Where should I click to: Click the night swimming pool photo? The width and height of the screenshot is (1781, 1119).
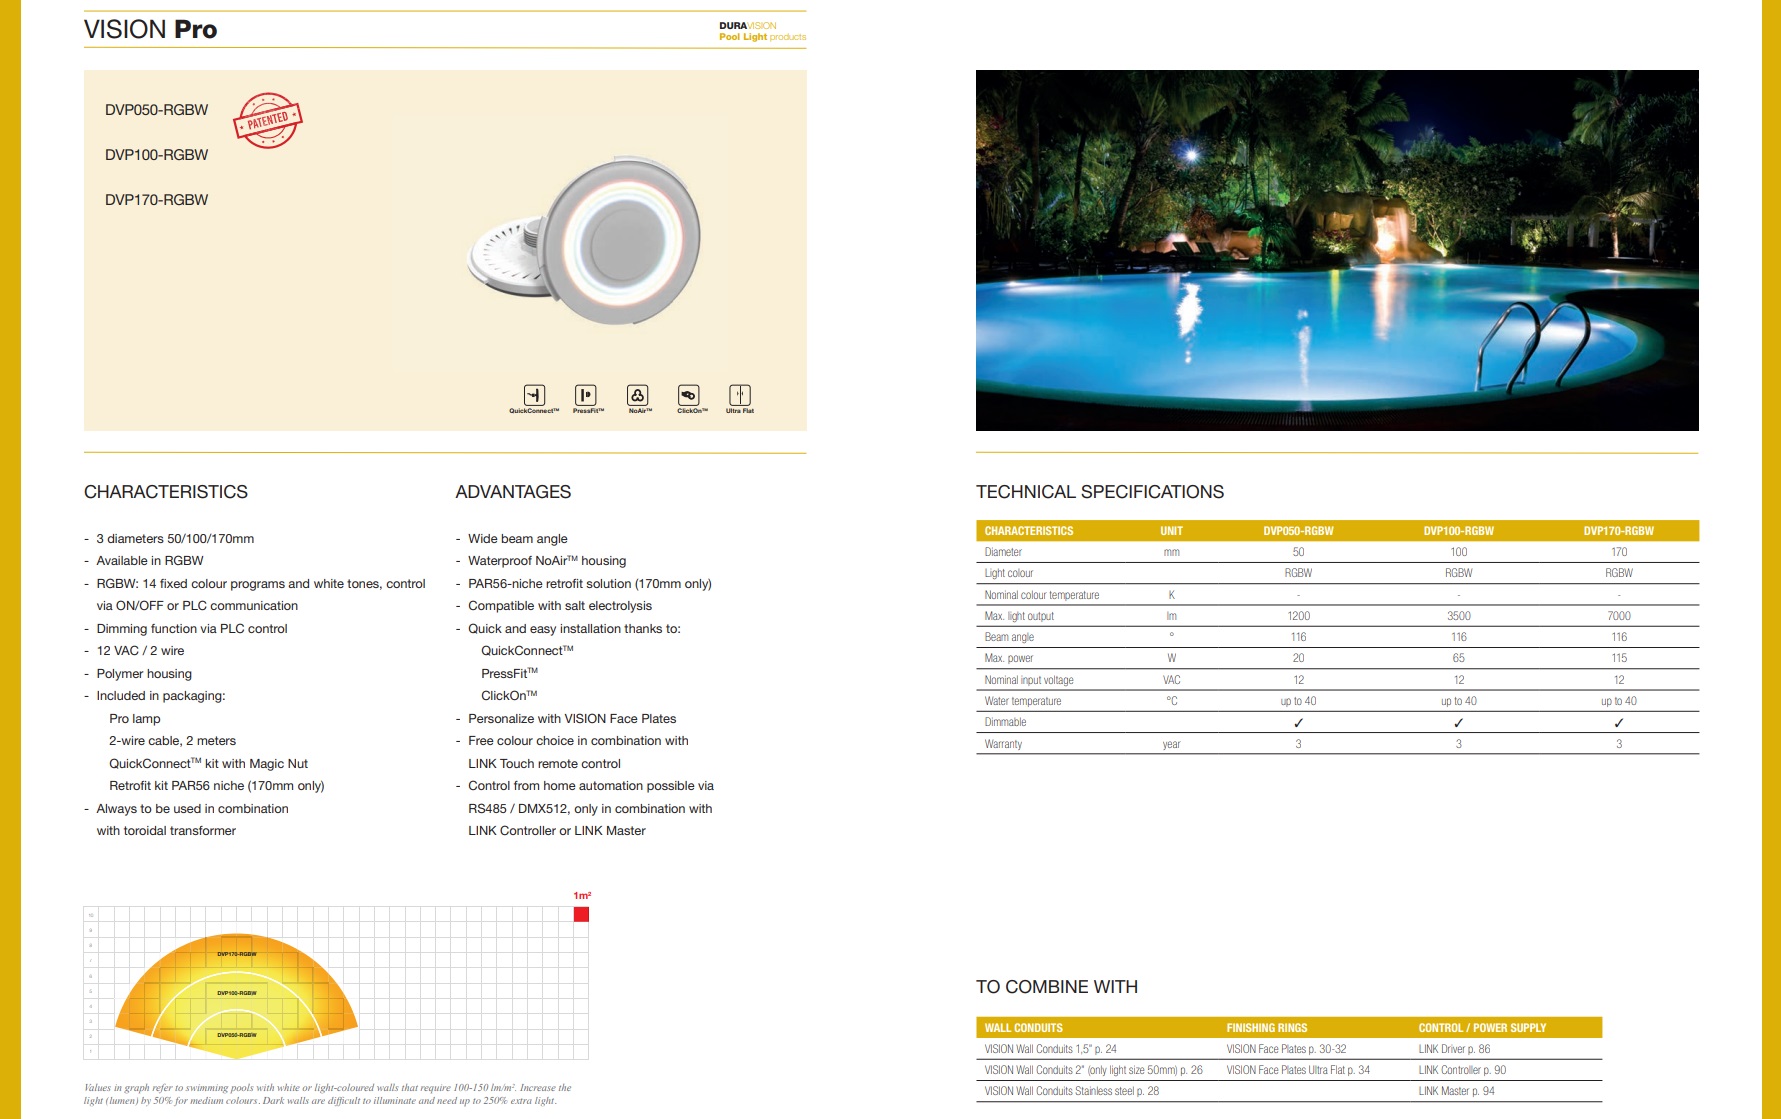pyautogui.click(x=1337, y=250)
